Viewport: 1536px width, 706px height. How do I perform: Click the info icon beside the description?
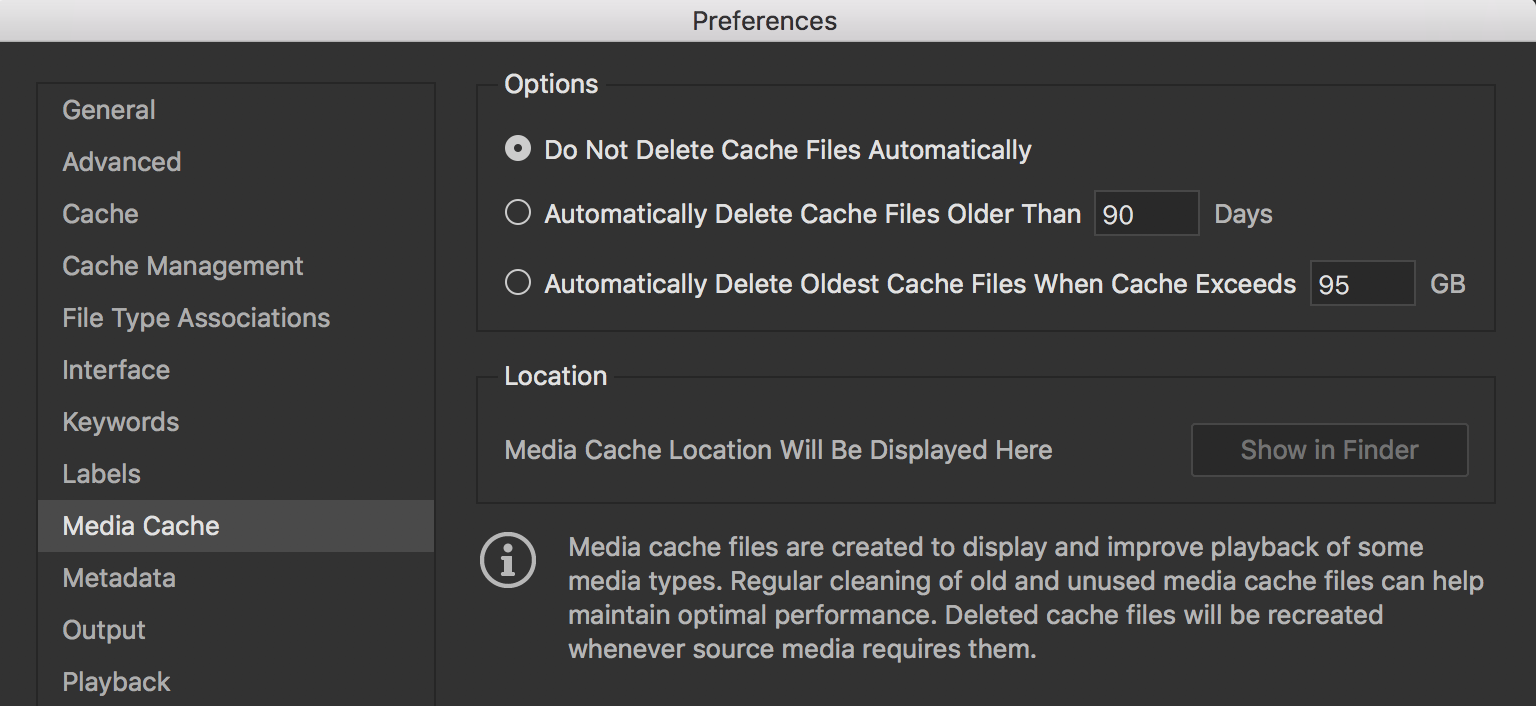click(x=508, y=561)
